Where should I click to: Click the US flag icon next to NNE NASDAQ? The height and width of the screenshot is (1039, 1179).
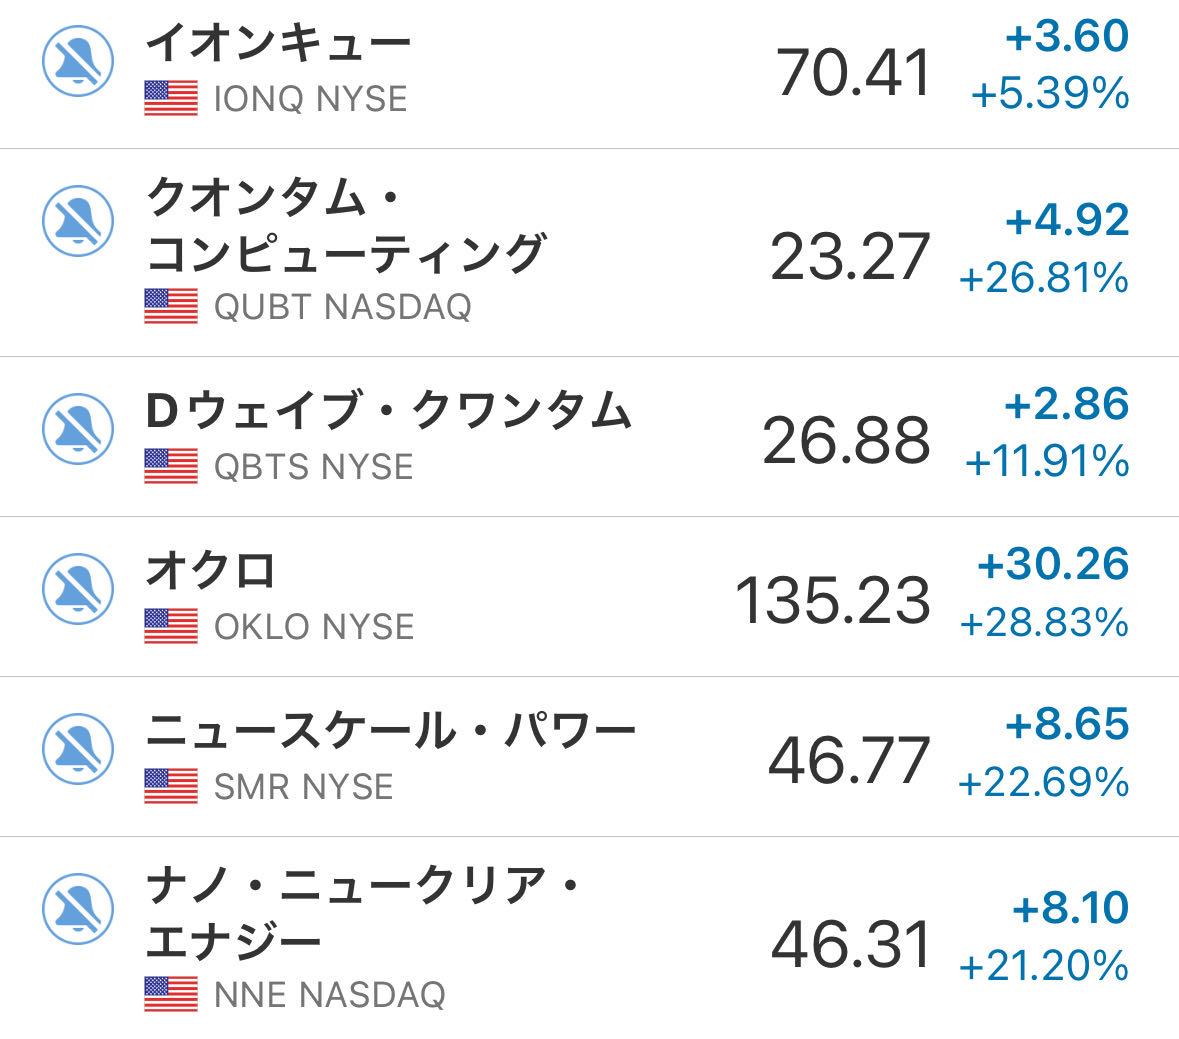[x=171, y=994]
